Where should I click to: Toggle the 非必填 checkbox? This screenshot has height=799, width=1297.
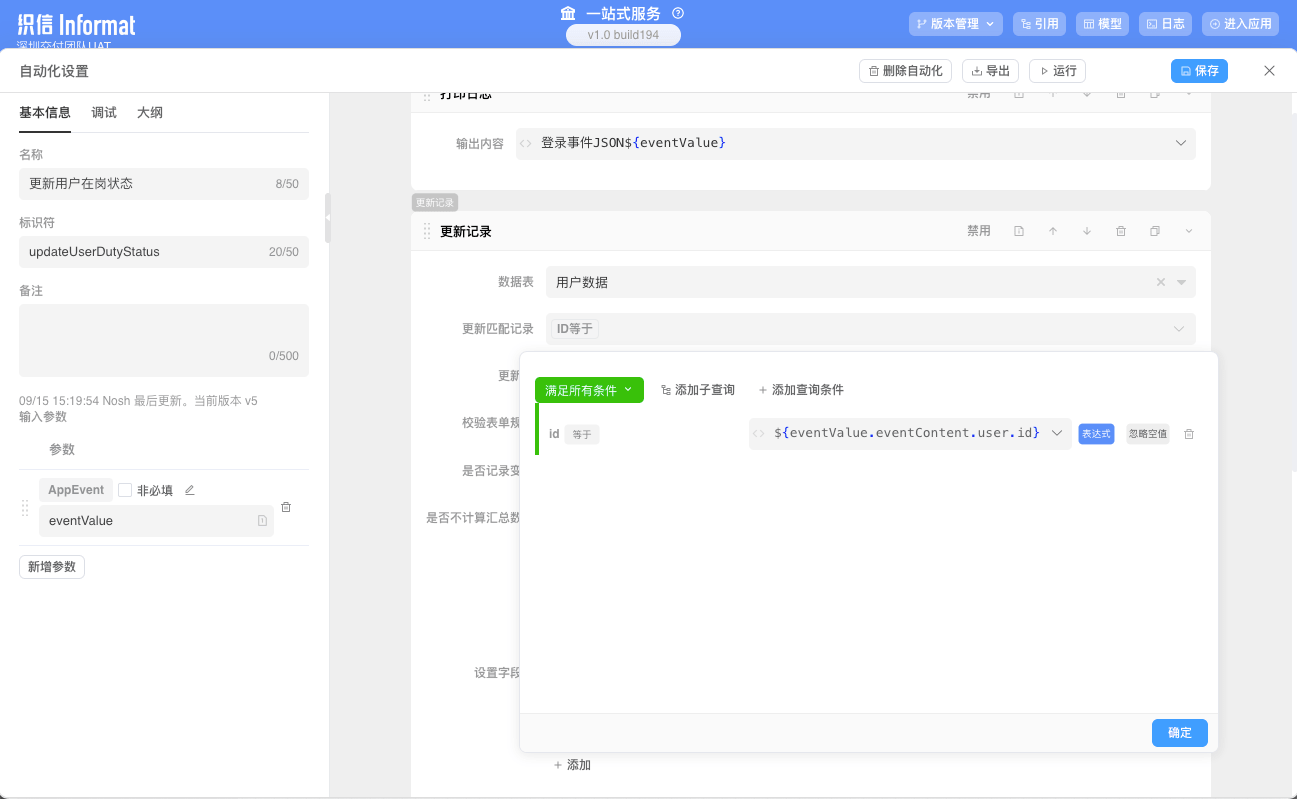pos(125,490)
